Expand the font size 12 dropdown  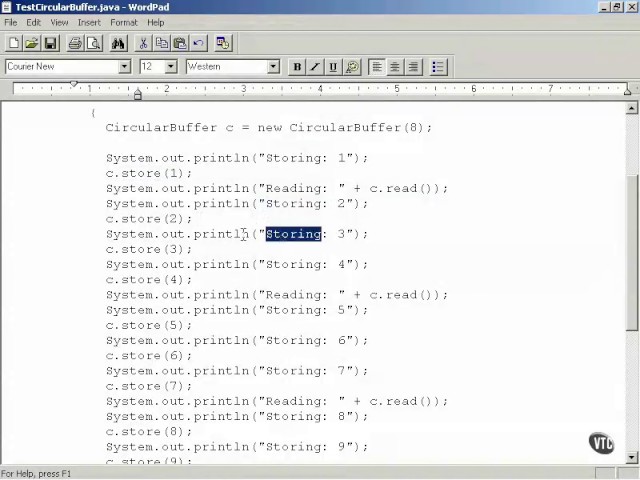(171, 67)
